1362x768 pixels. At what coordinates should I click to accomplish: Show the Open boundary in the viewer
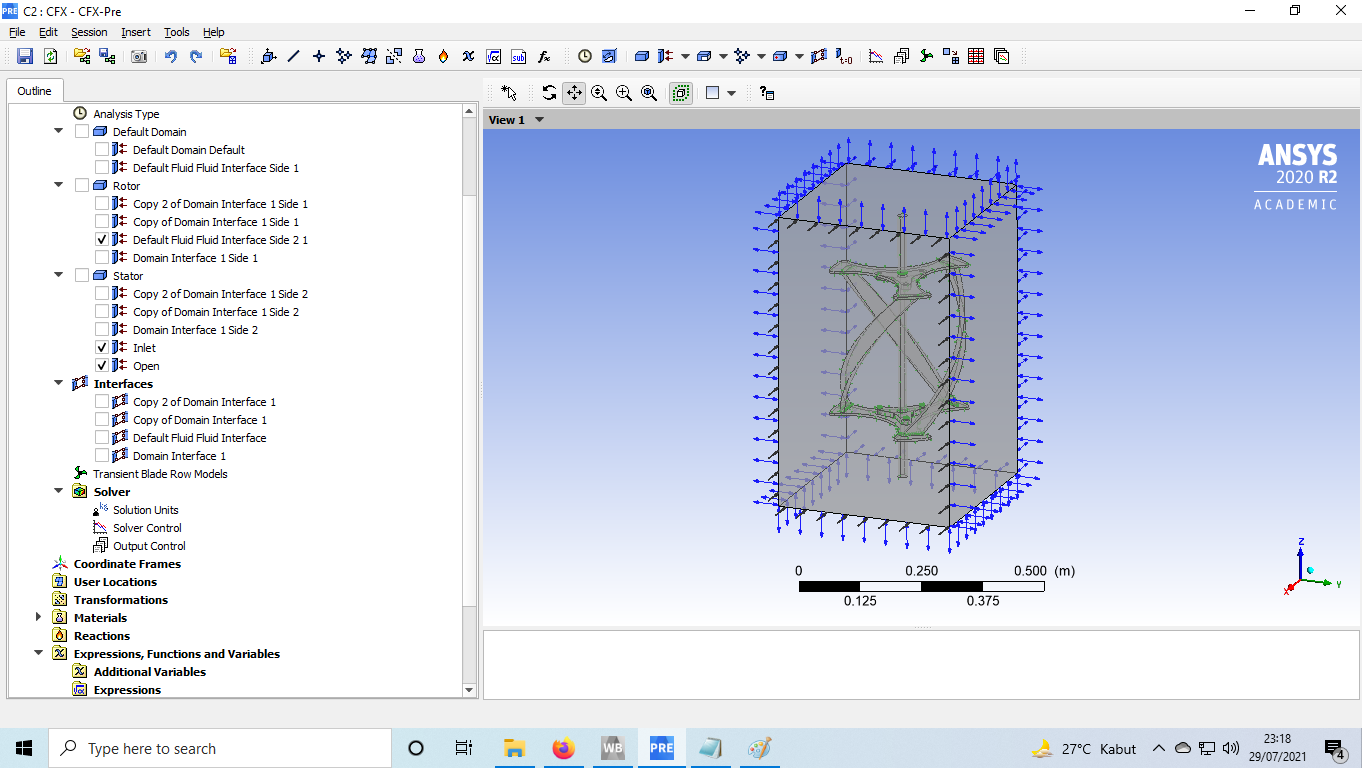(102, 365)
